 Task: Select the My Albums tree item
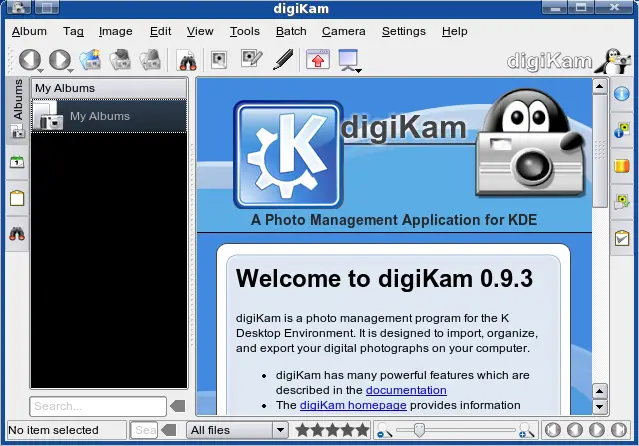tap(109, 116)
